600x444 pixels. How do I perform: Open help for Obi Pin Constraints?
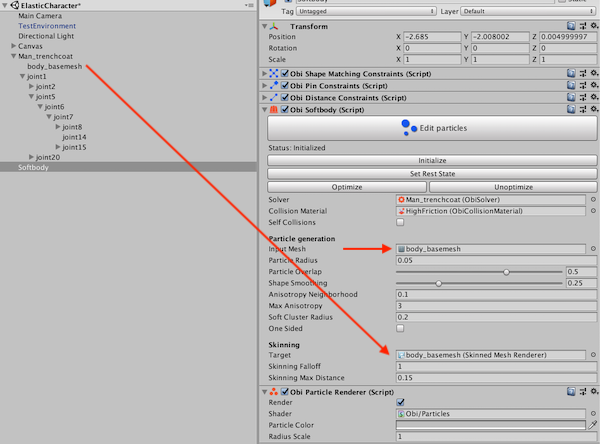click(571, 85)
